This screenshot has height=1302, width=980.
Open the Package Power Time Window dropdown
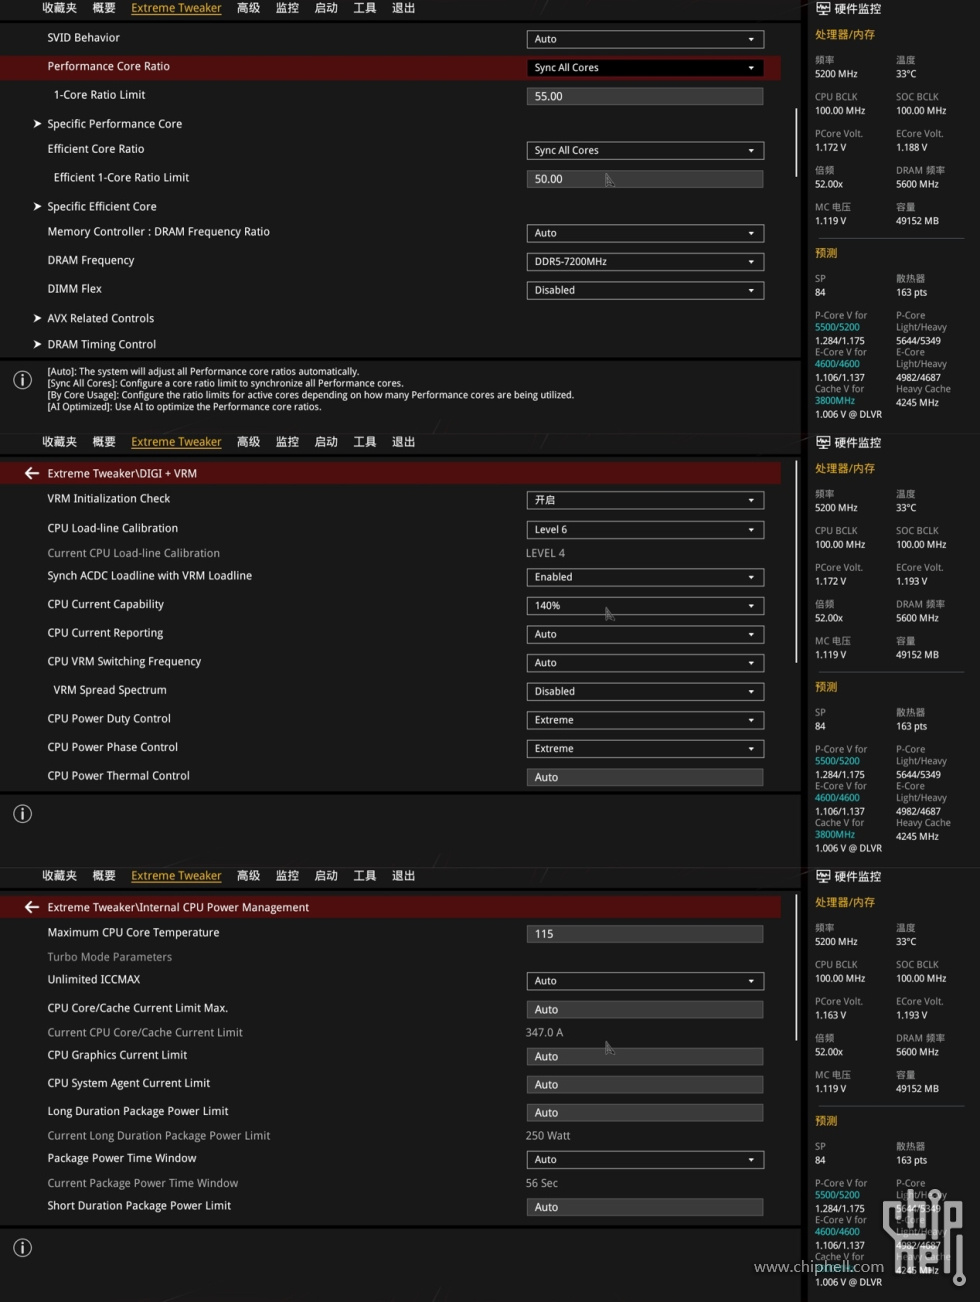click(645, 1161)
